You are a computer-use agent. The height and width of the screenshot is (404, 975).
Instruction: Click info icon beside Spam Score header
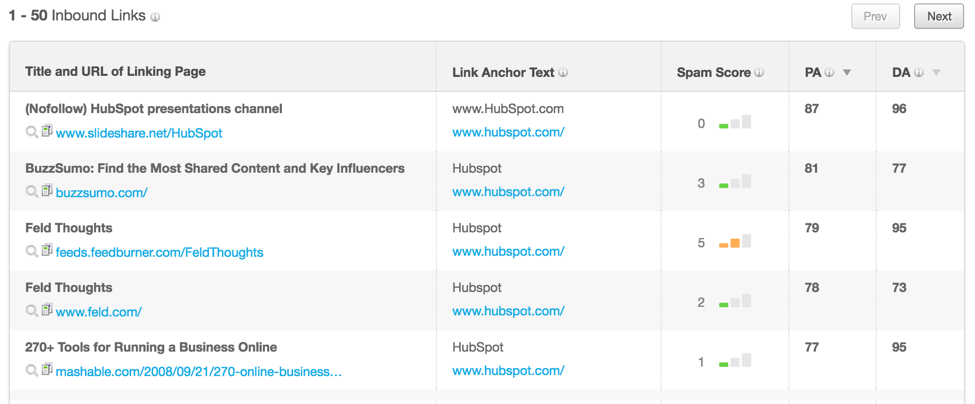[759, 73]
